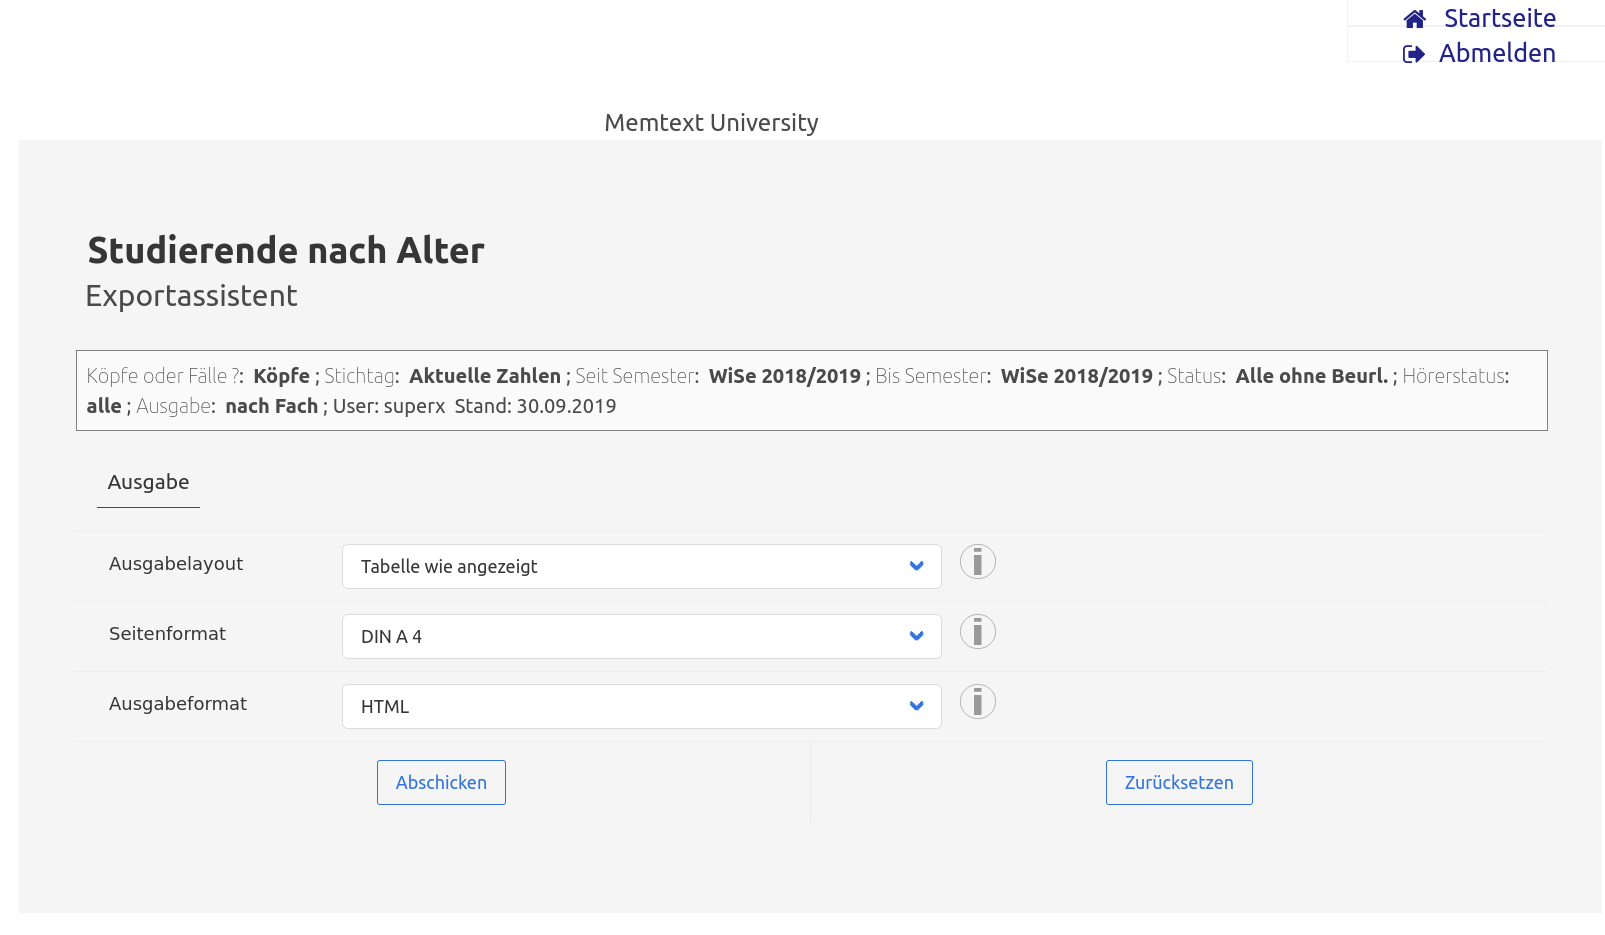Open info icon for Ausgabelayout
Screen dimensions: 1605x935
pyautogui.click(x=978, y=562)
